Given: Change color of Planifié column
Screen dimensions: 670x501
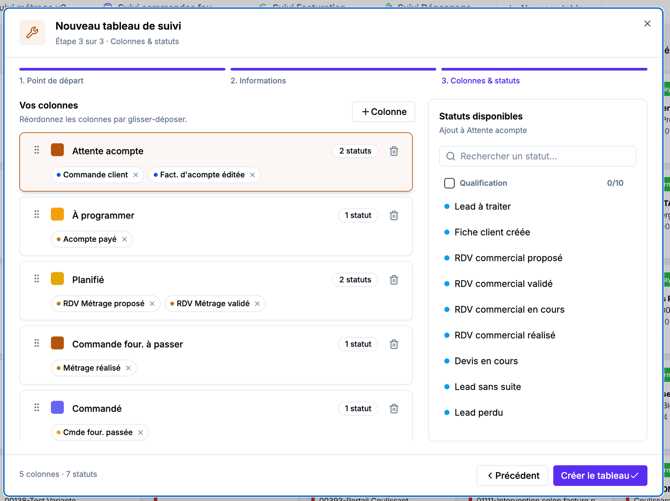Looking at the screenshot, I should 57,279.
